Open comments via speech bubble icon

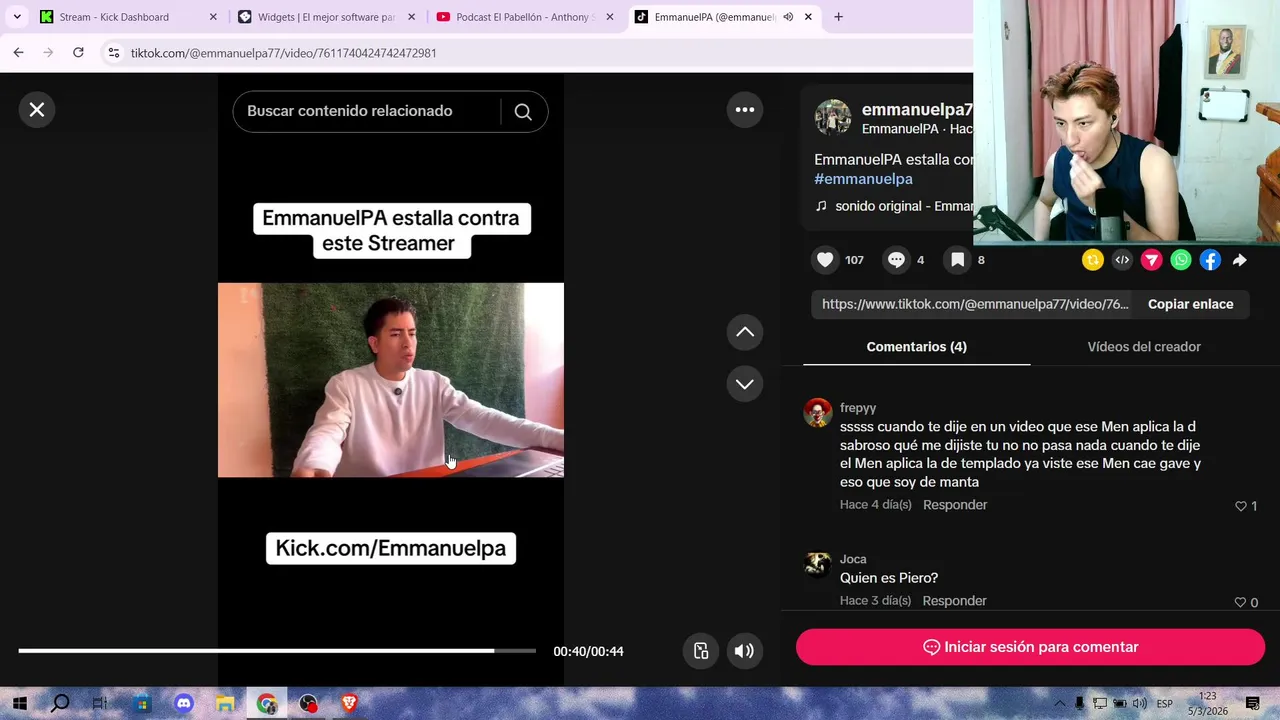(x=896, y=260)
